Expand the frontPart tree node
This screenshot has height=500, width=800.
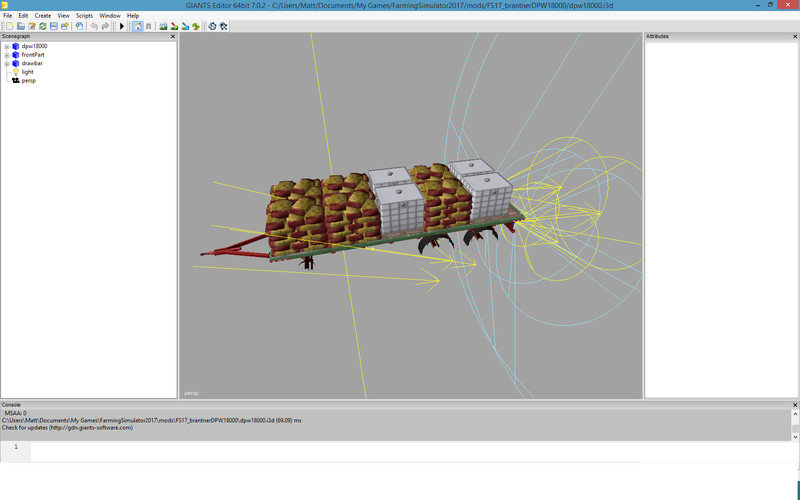pyautogui.click(x=7, y=55)
